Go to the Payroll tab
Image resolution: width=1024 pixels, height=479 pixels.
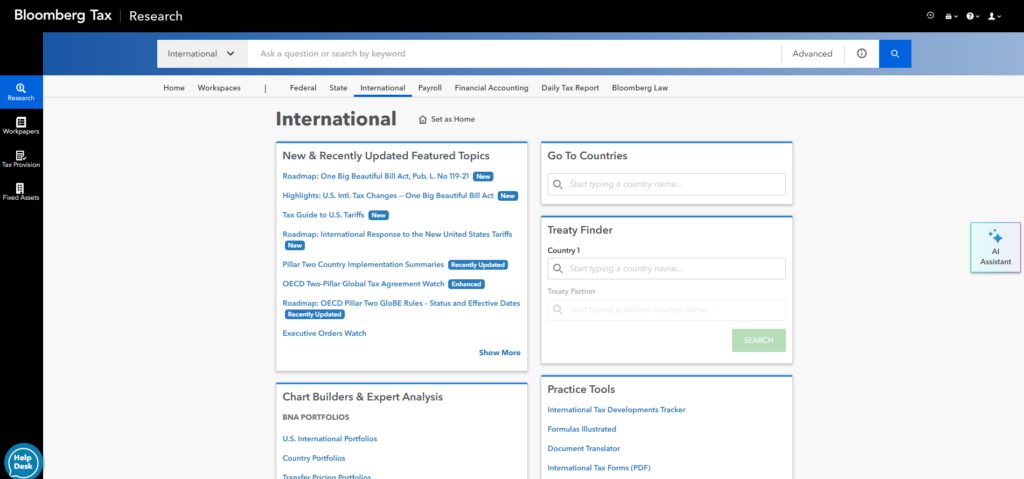(x=430, y=88)
